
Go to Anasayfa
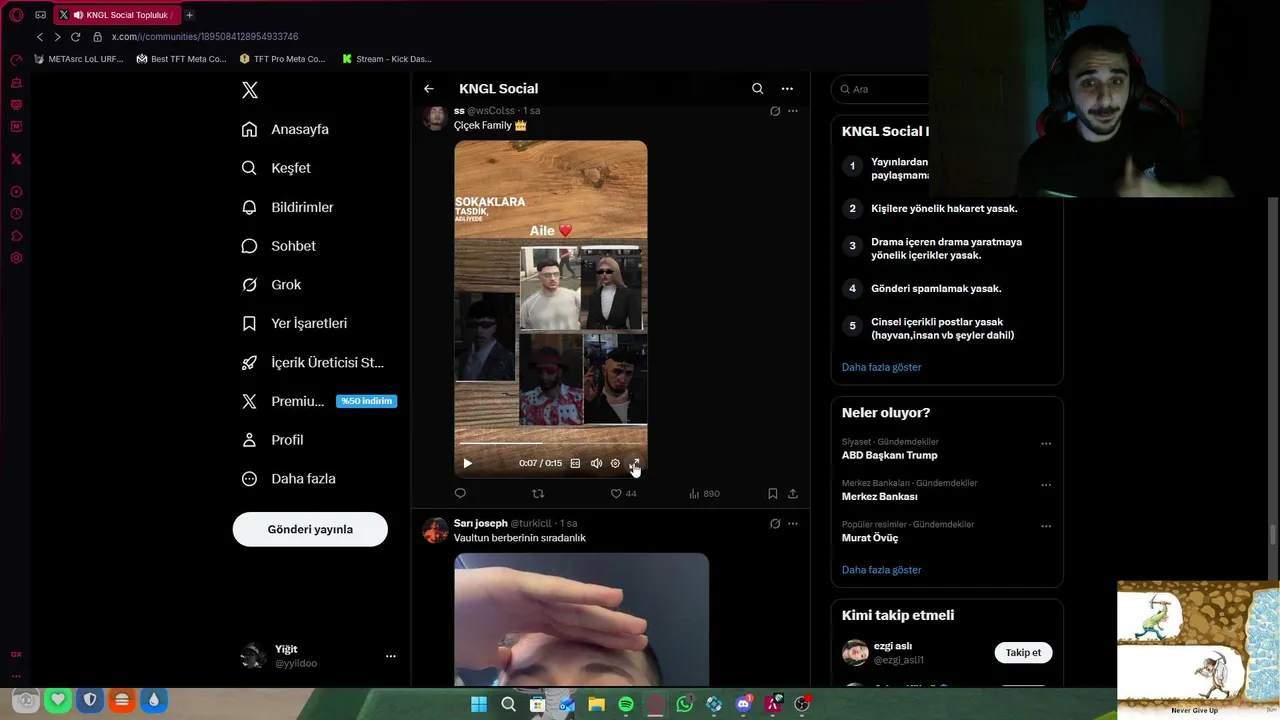tap(285, 129)
